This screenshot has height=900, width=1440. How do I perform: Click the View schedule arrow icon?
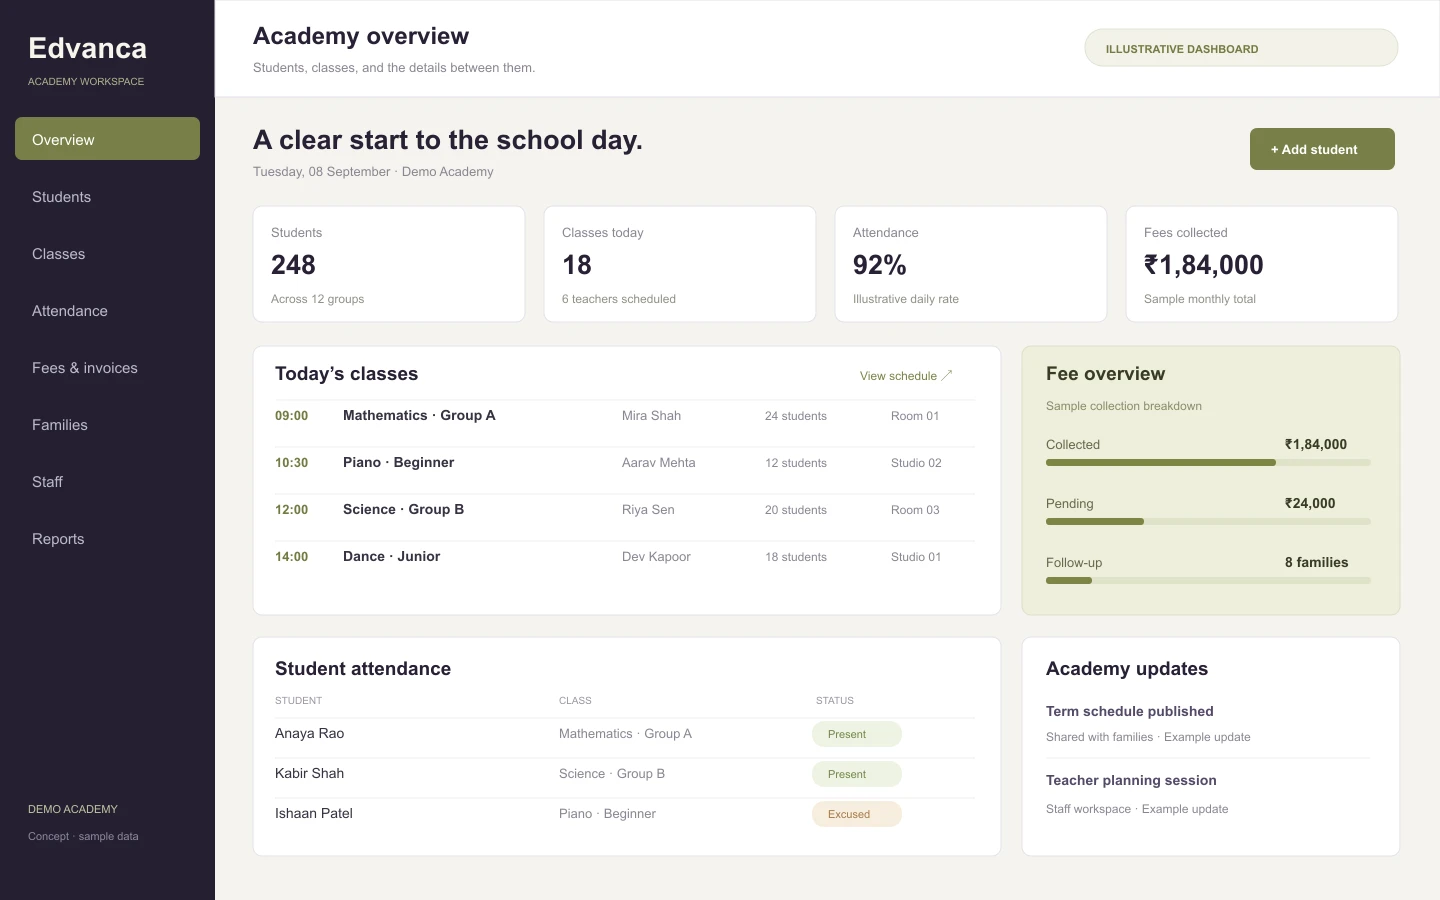947,376
